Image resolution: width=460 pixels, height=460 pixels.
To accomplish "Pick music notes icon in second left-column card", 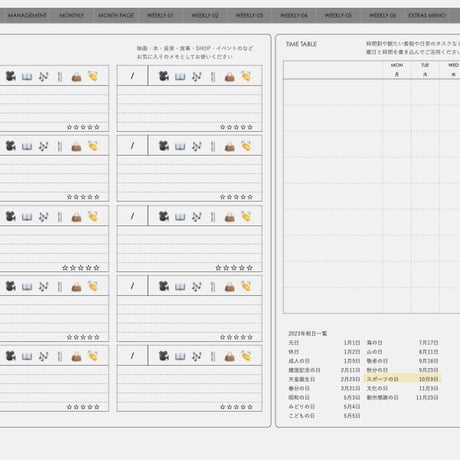I will pyautogui.click(x=43, y=146).
